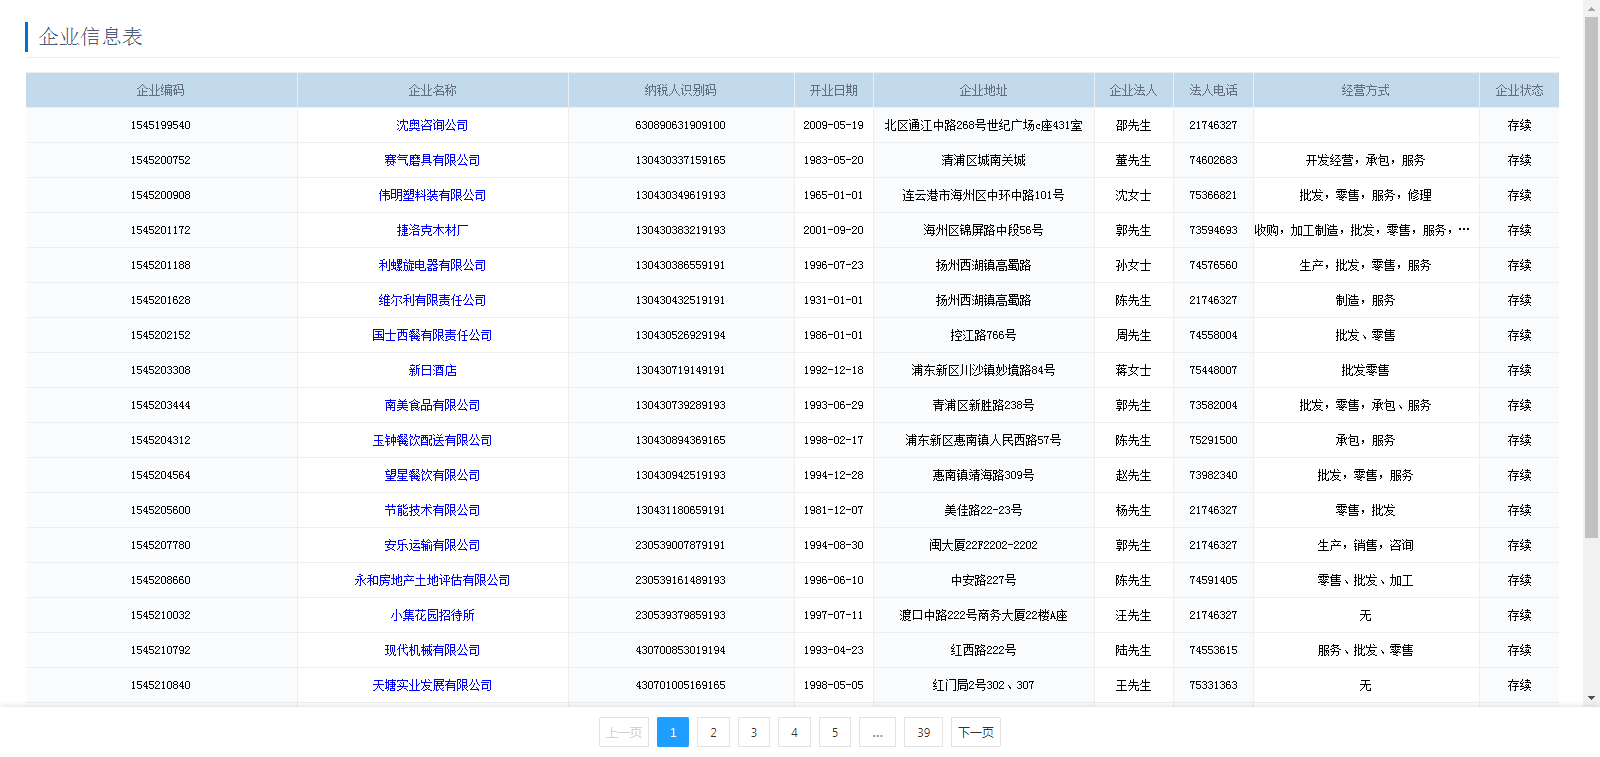This screenshot has width=1600, height=757.
Task: Open 永和房地产土地评估有限公司 link
Action: pos(432,580)
